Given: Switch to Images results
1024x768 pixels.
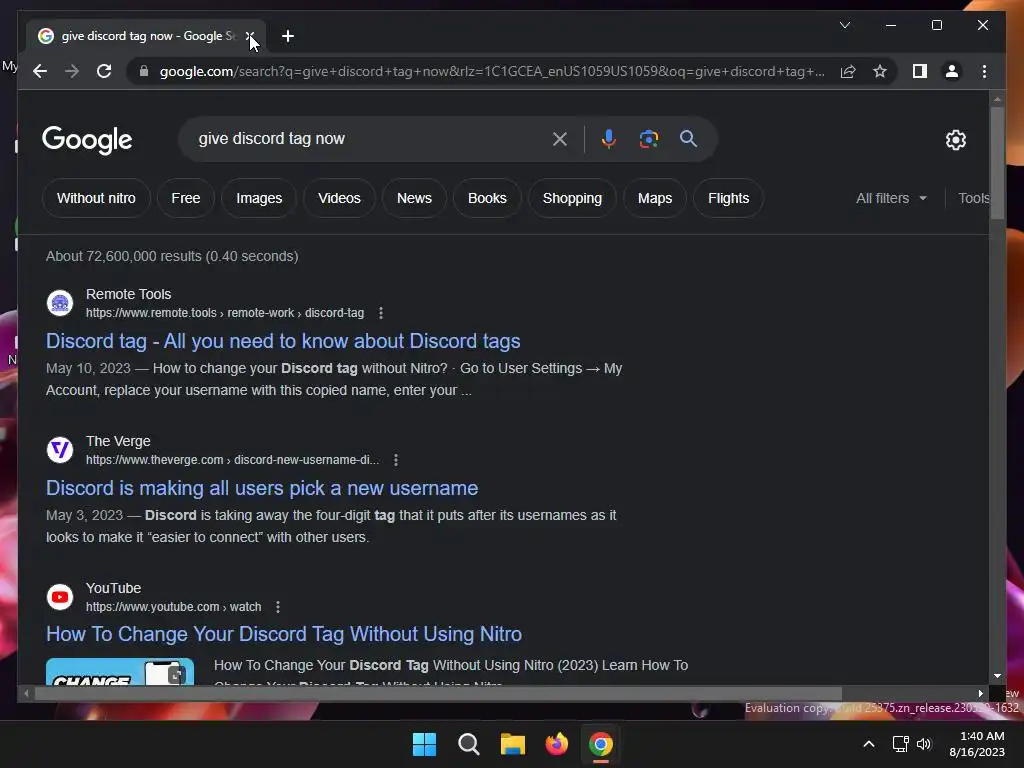Looking at the screenshot, I should (x=259, y=198).
